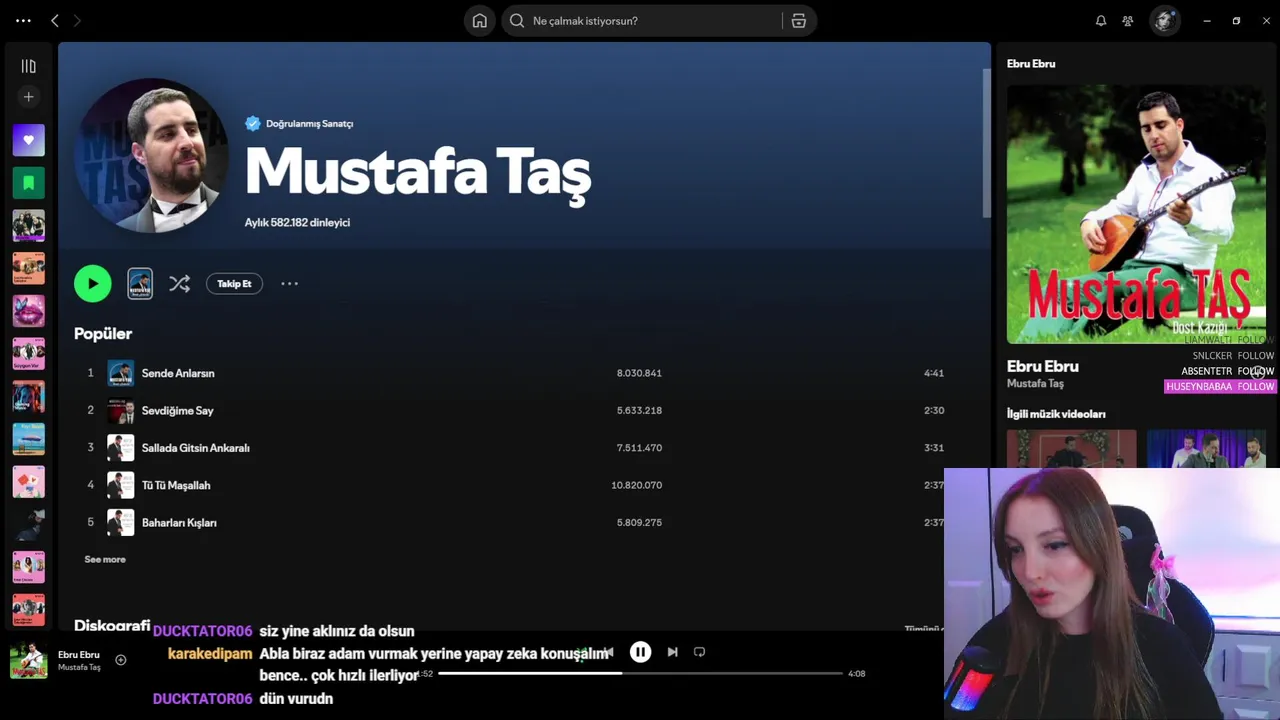Open Mustafa Taş artist link in the bottom bar
This screenshot has width=1280, height=720.
tap(79, 667)
